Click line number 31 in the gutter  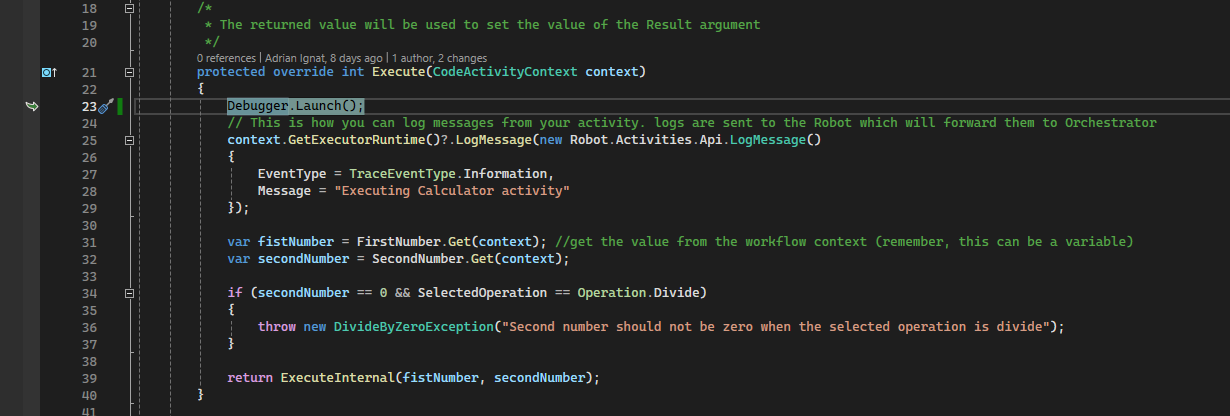click(x=88, y=242)
